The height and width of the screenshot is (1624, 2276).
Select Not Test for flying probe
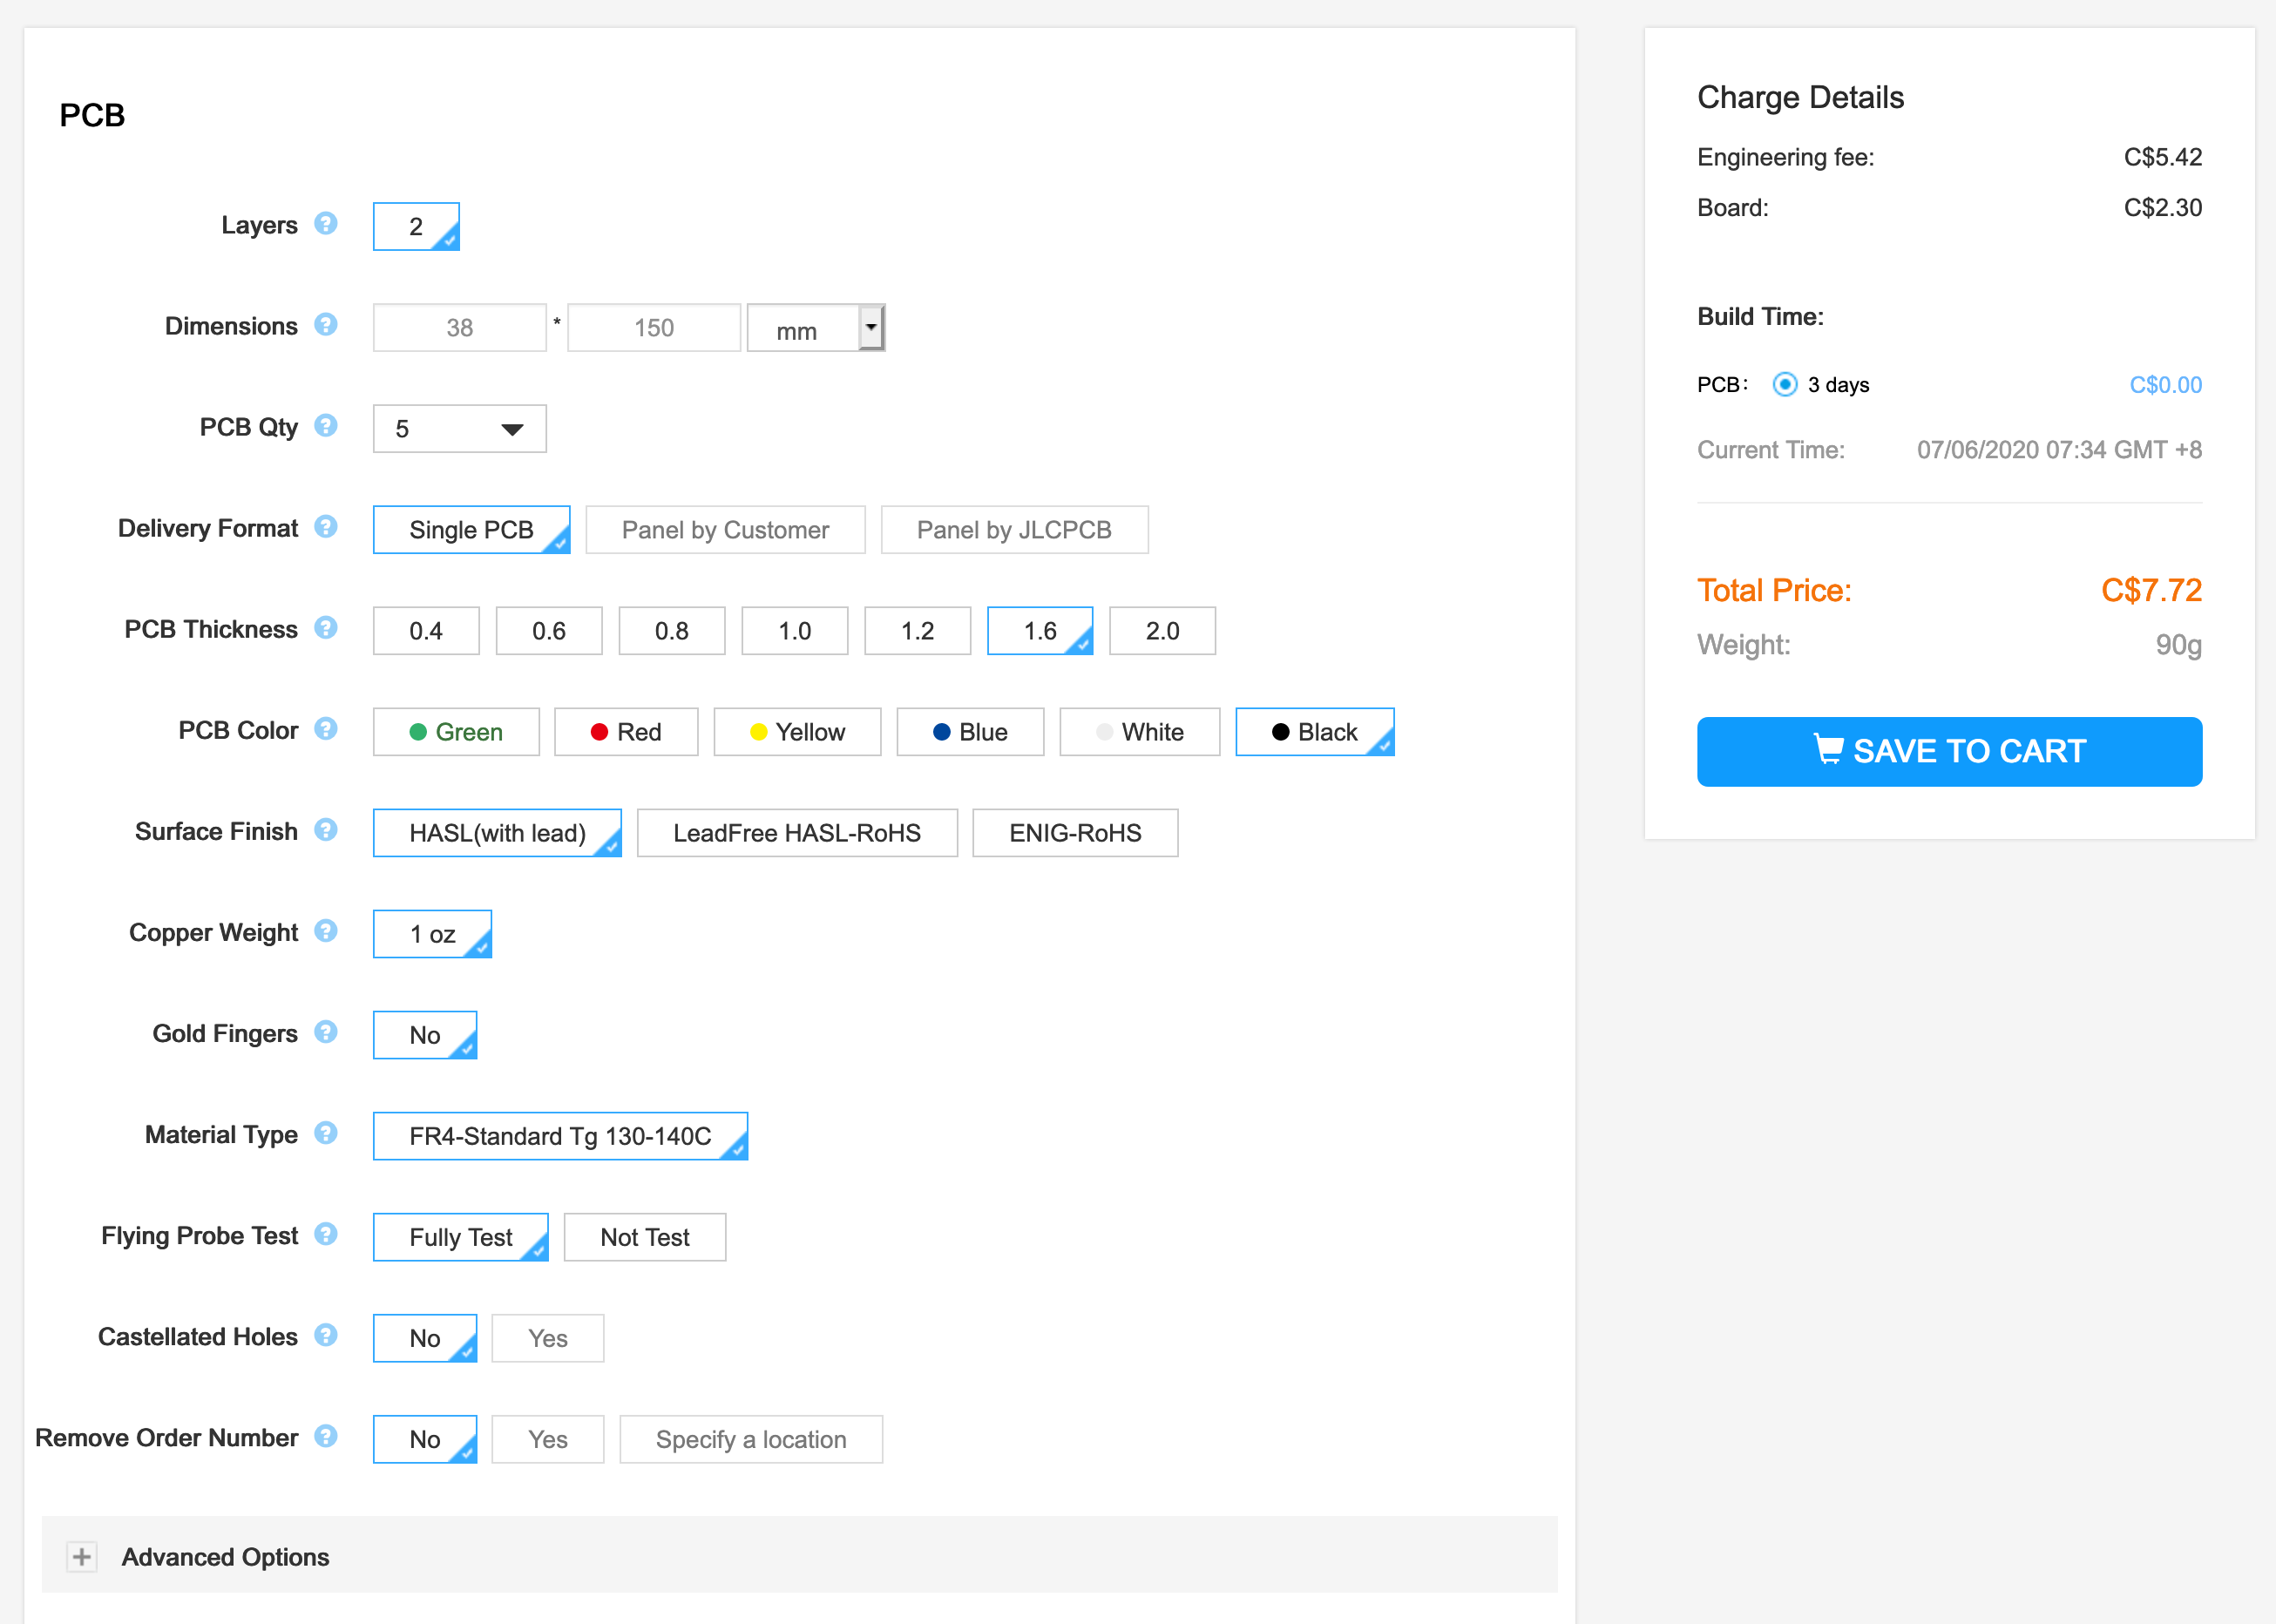click(x=645, y=1238)
